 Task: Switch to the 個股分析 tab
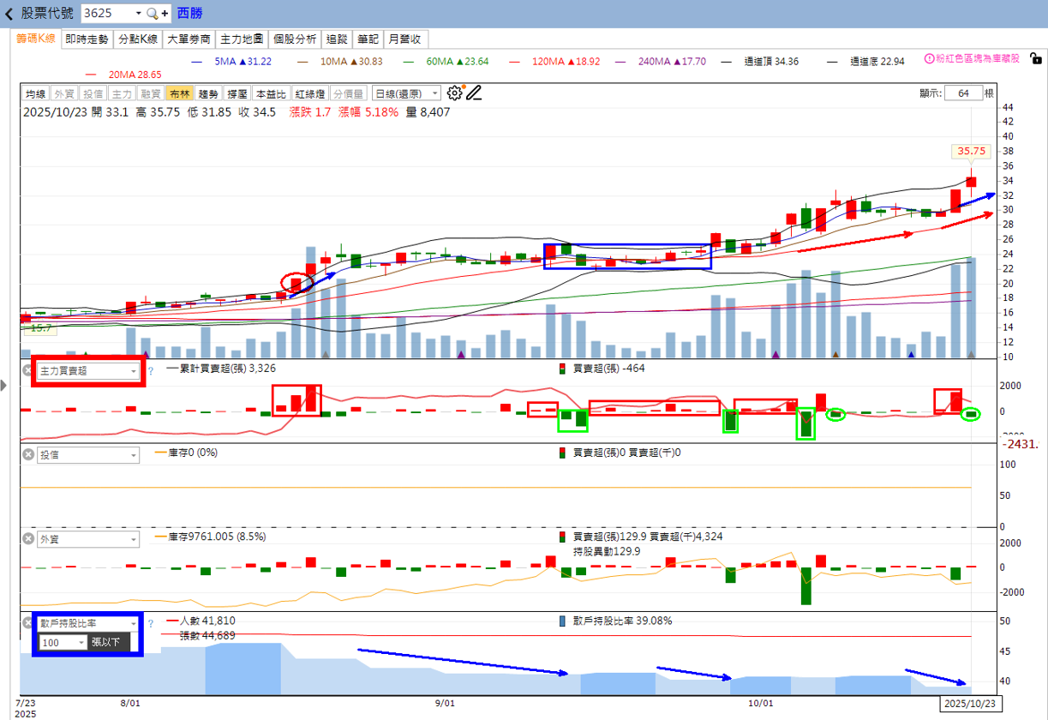[x=295, y=39]
